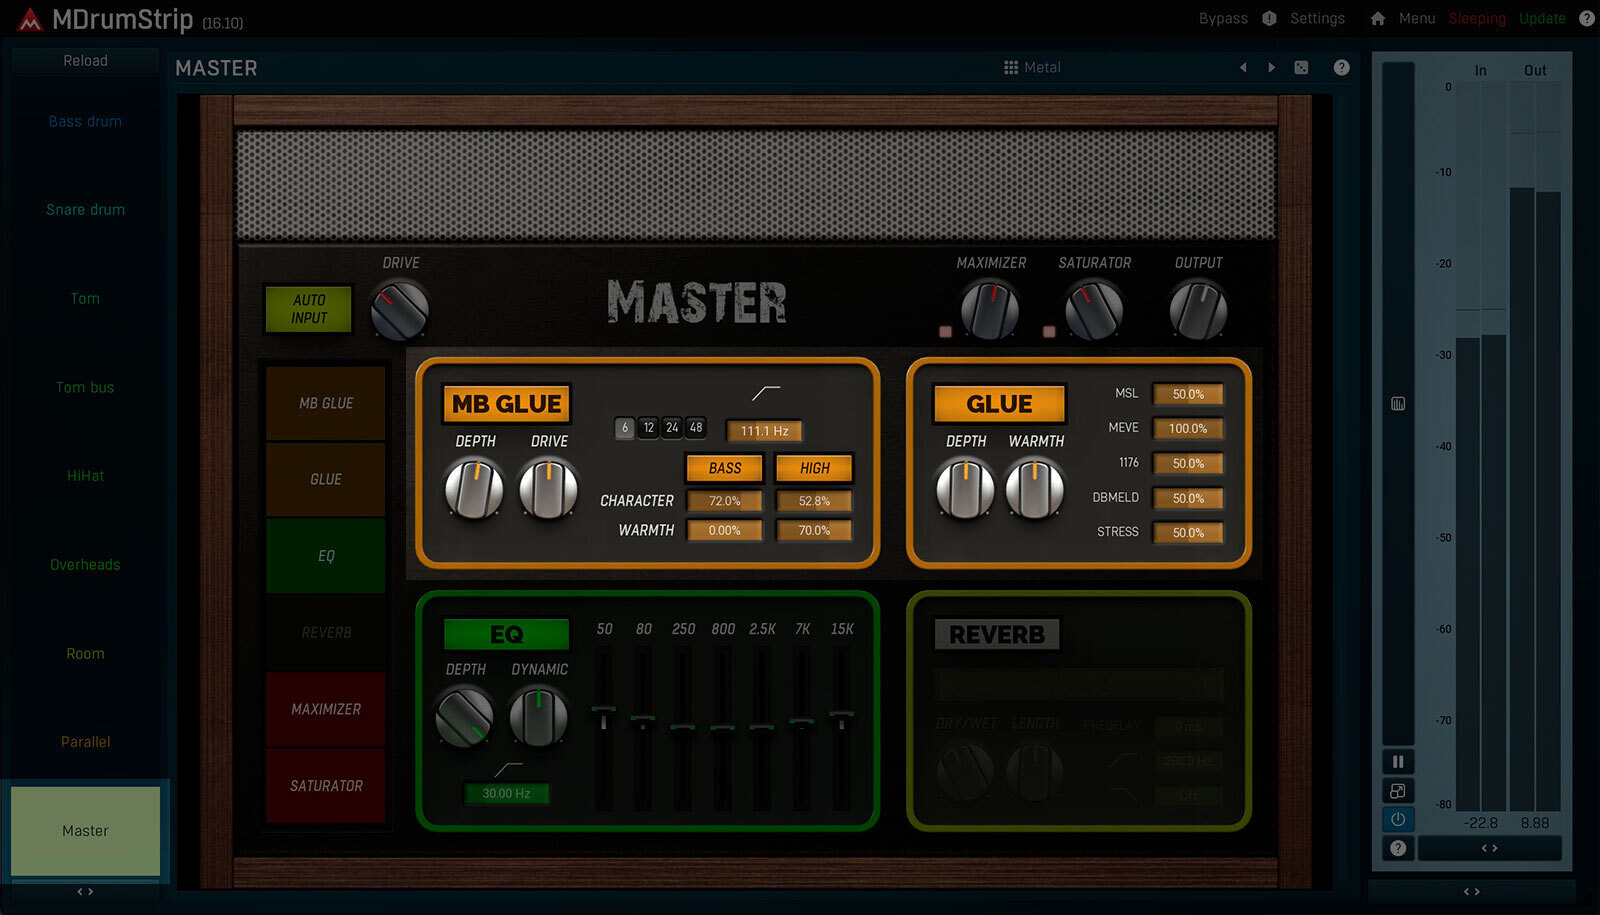The height and width of the screenshot is (915, 1600).
Task: Switch to the Overheads section
Action: click(85, 565)
